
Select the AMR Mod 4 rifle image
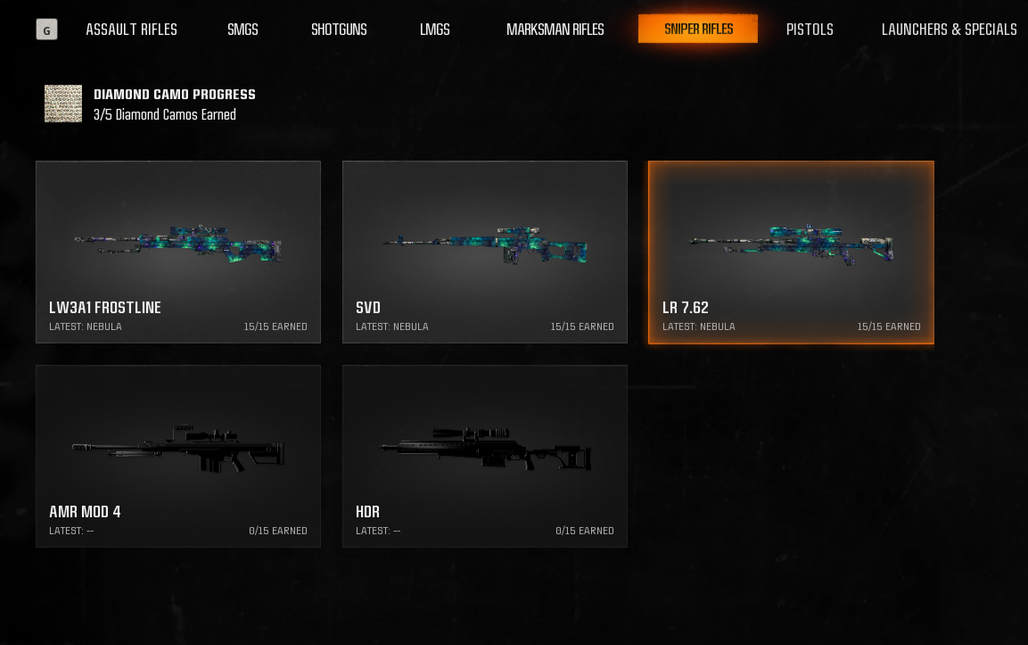[x=178, y=449]
